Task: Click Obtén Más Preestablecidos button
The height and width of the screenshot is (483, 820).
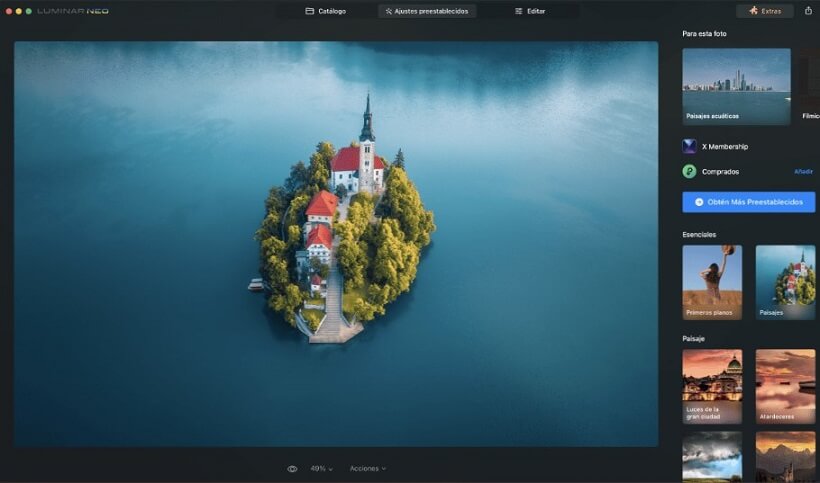Action: pyautogui.click(x=748, y=202)
